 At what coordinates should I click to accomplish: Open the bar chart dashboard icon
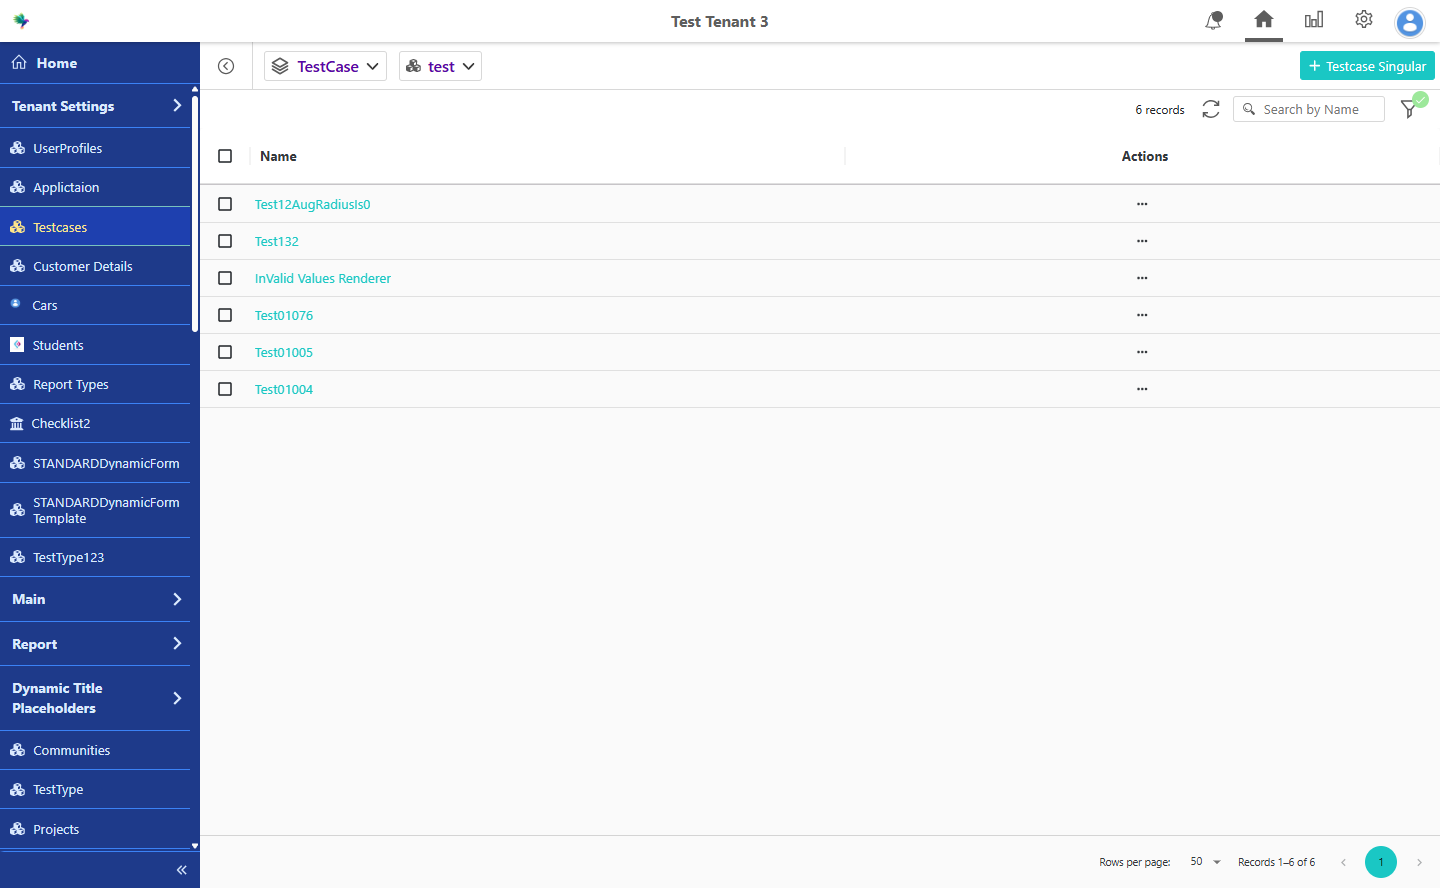(x=1314, y=19)
